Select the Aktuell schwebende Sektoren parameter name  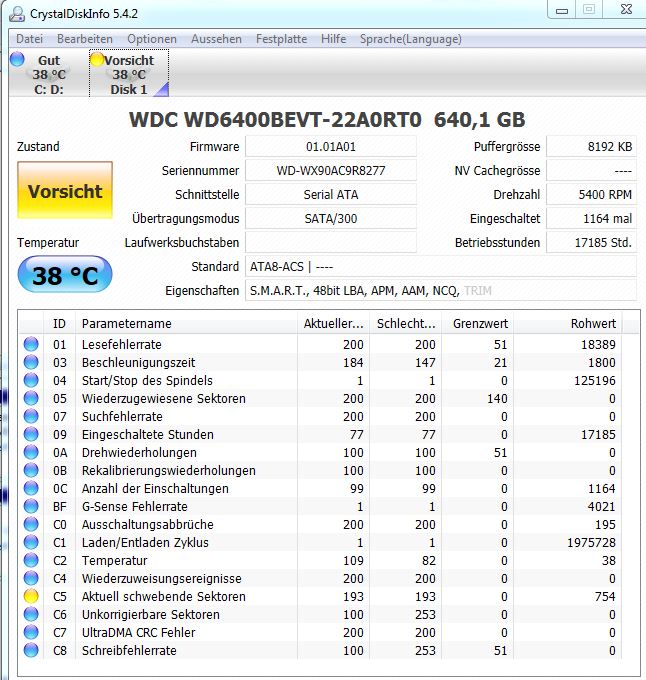click(164, 596)
